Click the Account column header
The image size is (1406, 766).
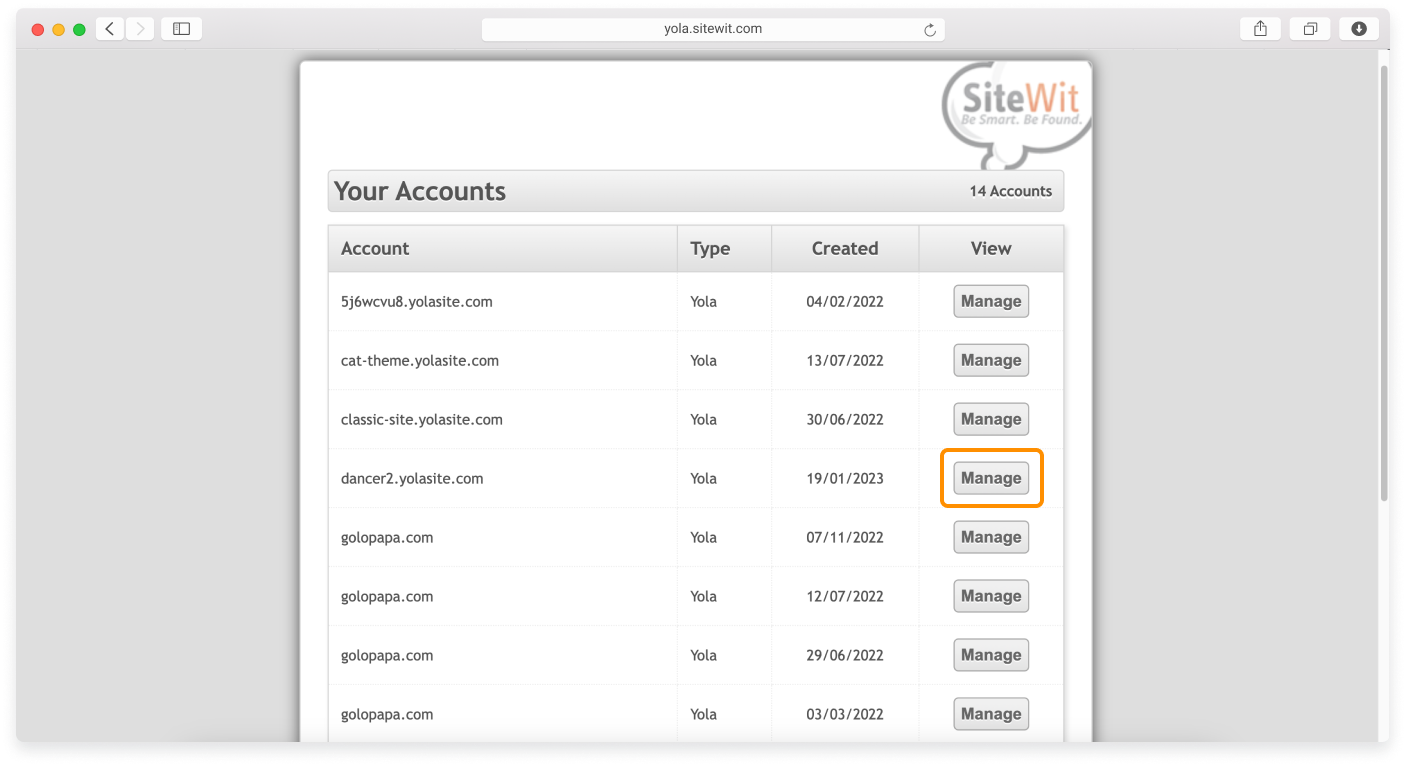click(x=375, y=248)
